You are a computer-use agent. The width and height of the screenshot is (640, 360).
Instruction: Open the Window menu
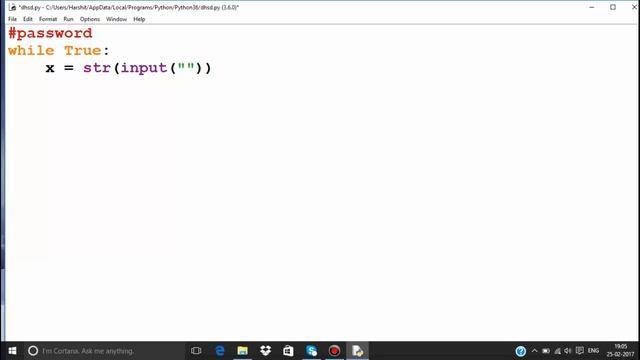(116, 19)
